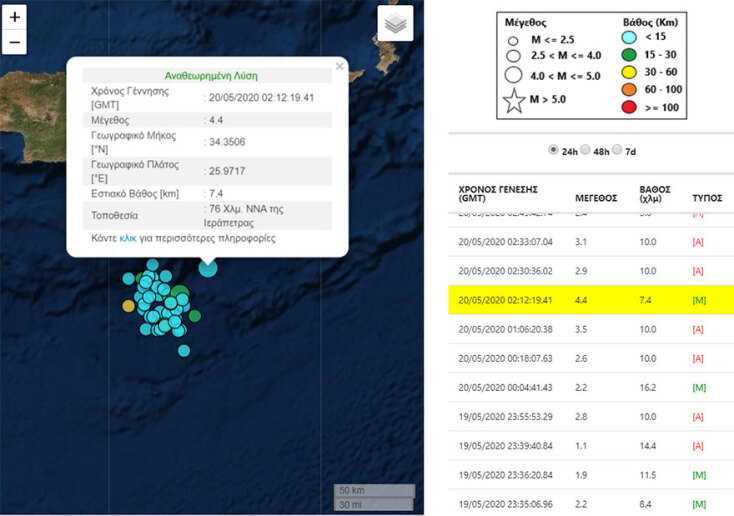
Task: Select the 7d time range radio
Action: coord(618,150)
